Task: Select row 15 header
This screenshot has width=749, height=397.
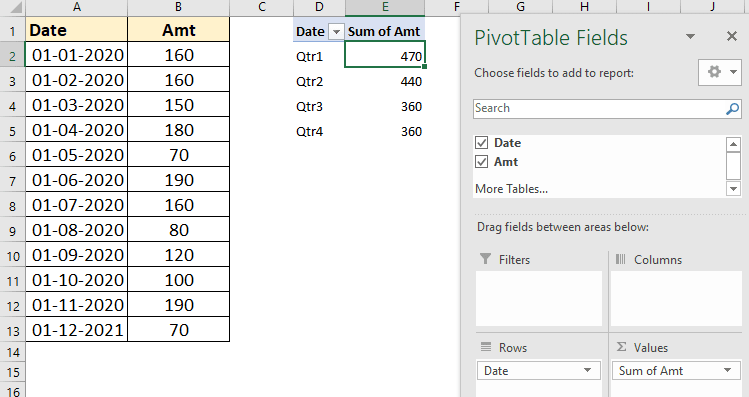Action: 12,372
